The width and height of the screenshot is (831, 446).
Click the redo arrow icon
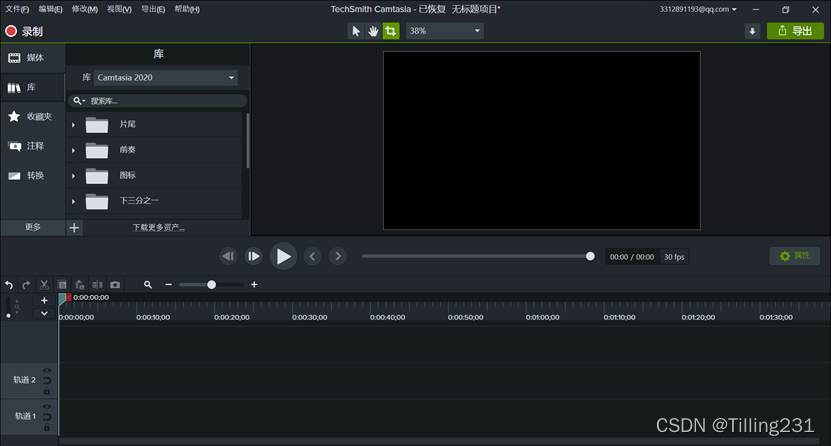click(x=26, y=285)
